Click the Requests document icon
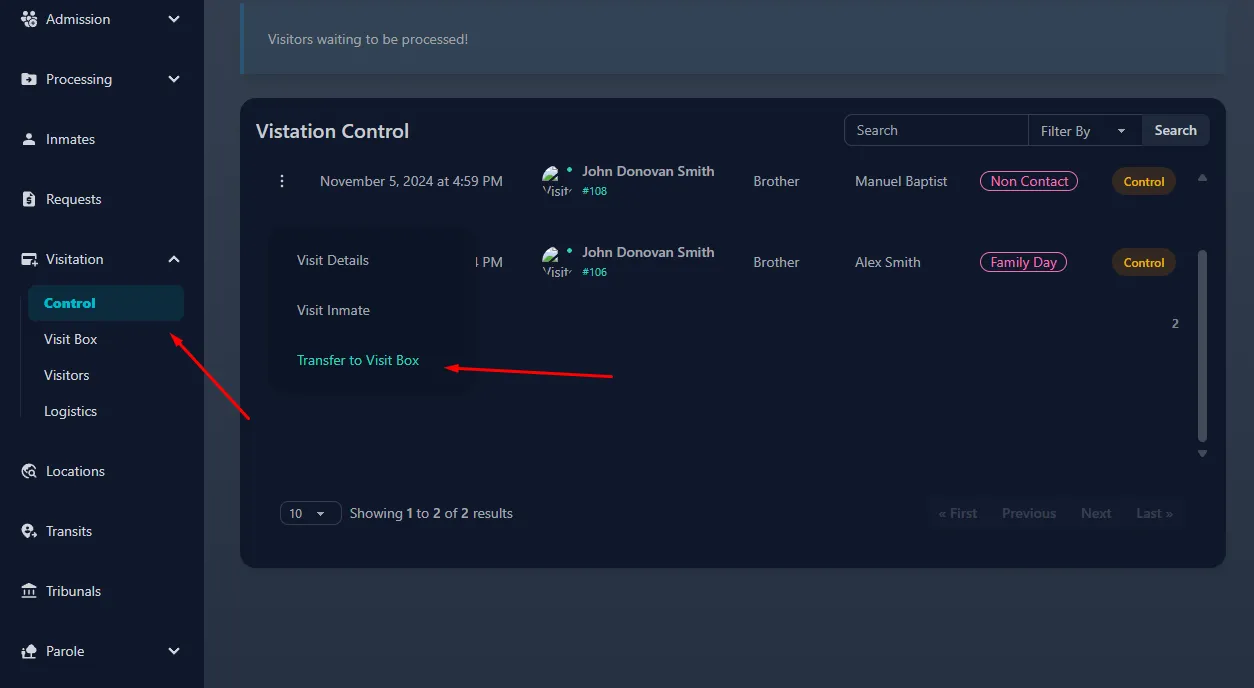 click(29, 199)
